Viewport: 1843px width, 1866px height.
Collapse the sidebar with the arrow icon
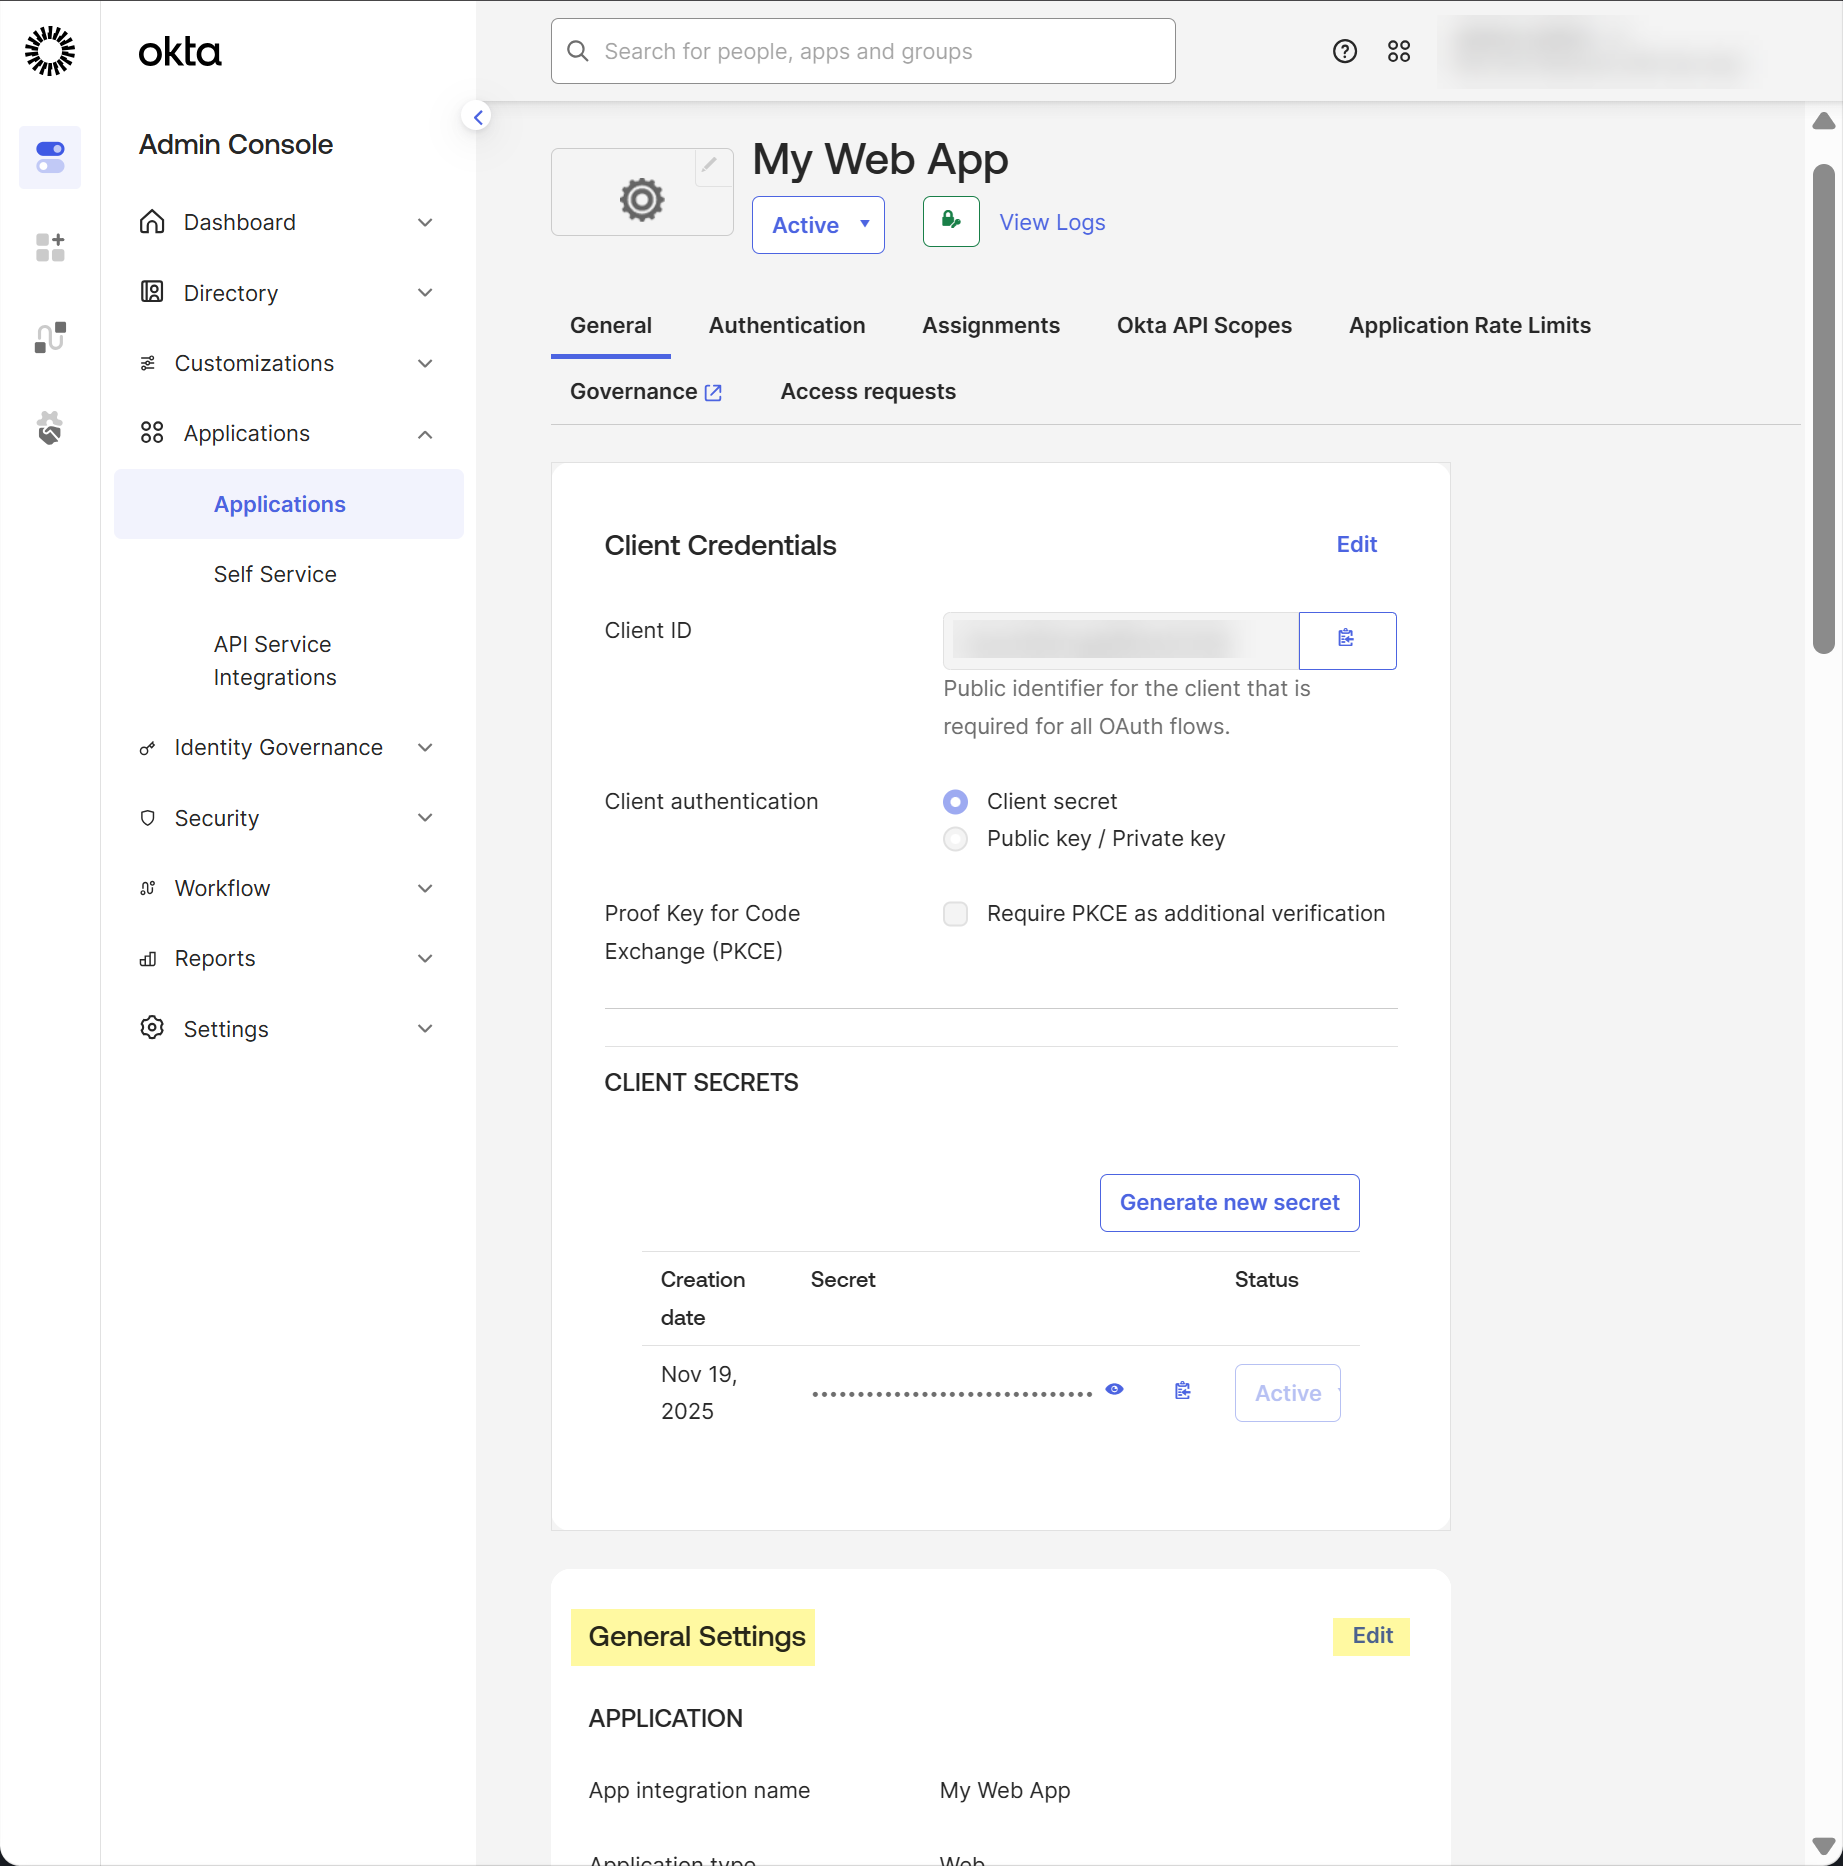(478, 117)
